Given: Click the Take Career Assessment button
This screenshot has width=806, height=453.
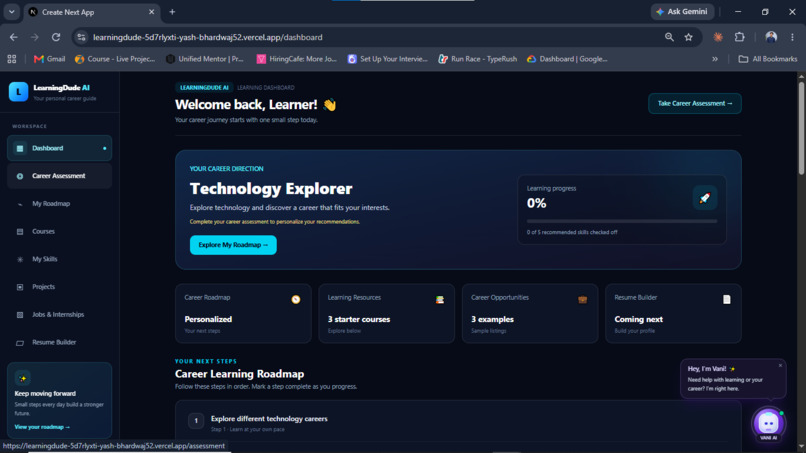Looking at the screenshot, I should [x=694, y=103].
